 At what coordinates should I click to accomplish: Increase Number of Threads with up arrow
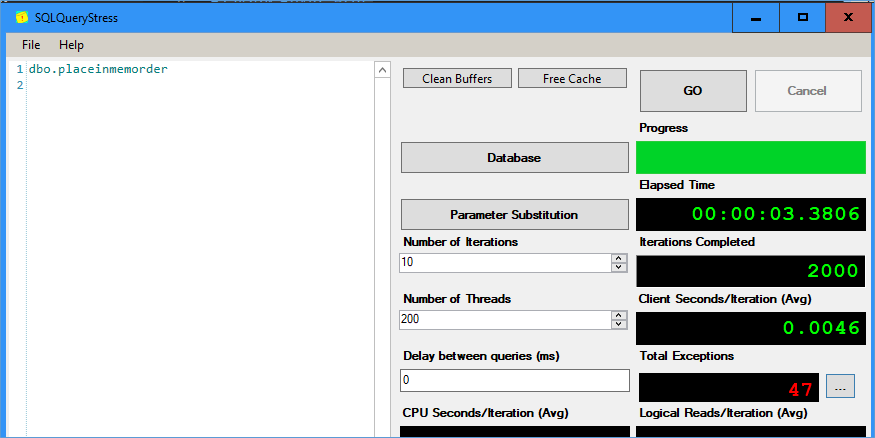pyautogui.click(x=619, y=315)
